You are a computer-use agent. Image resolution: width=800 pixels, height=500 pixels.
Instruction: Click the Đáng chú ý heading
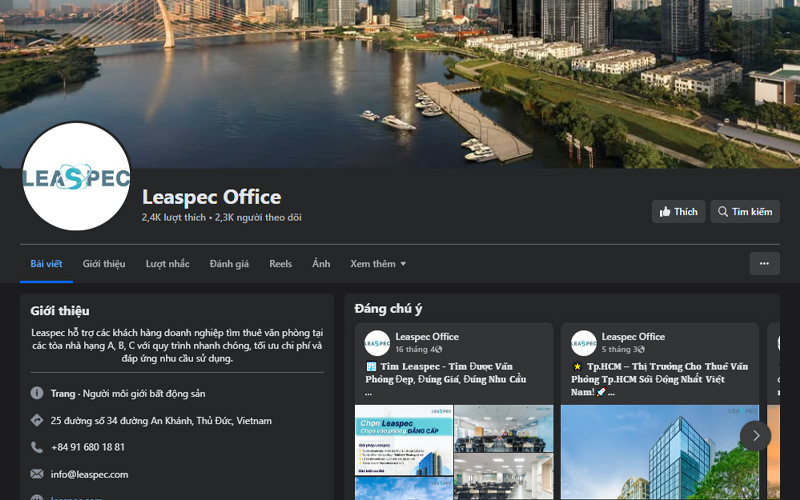pyautogui.click(x=388, y=309)
